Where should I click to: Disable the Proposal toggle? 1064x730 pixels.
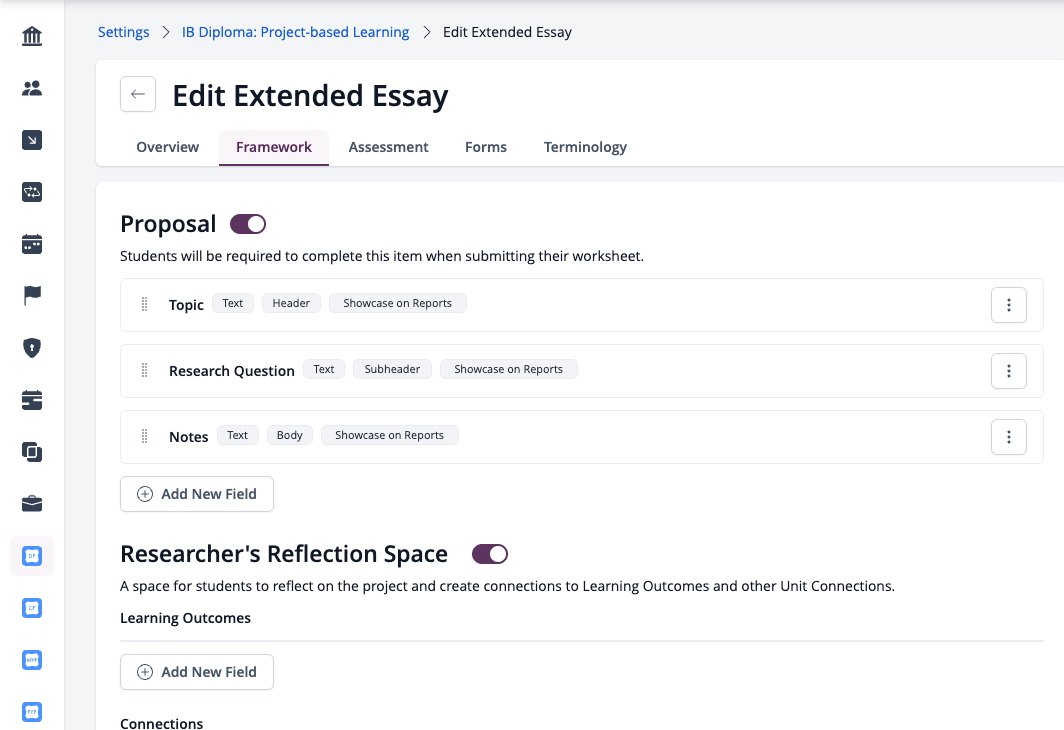pyautogui.click(x=248, y=224)
